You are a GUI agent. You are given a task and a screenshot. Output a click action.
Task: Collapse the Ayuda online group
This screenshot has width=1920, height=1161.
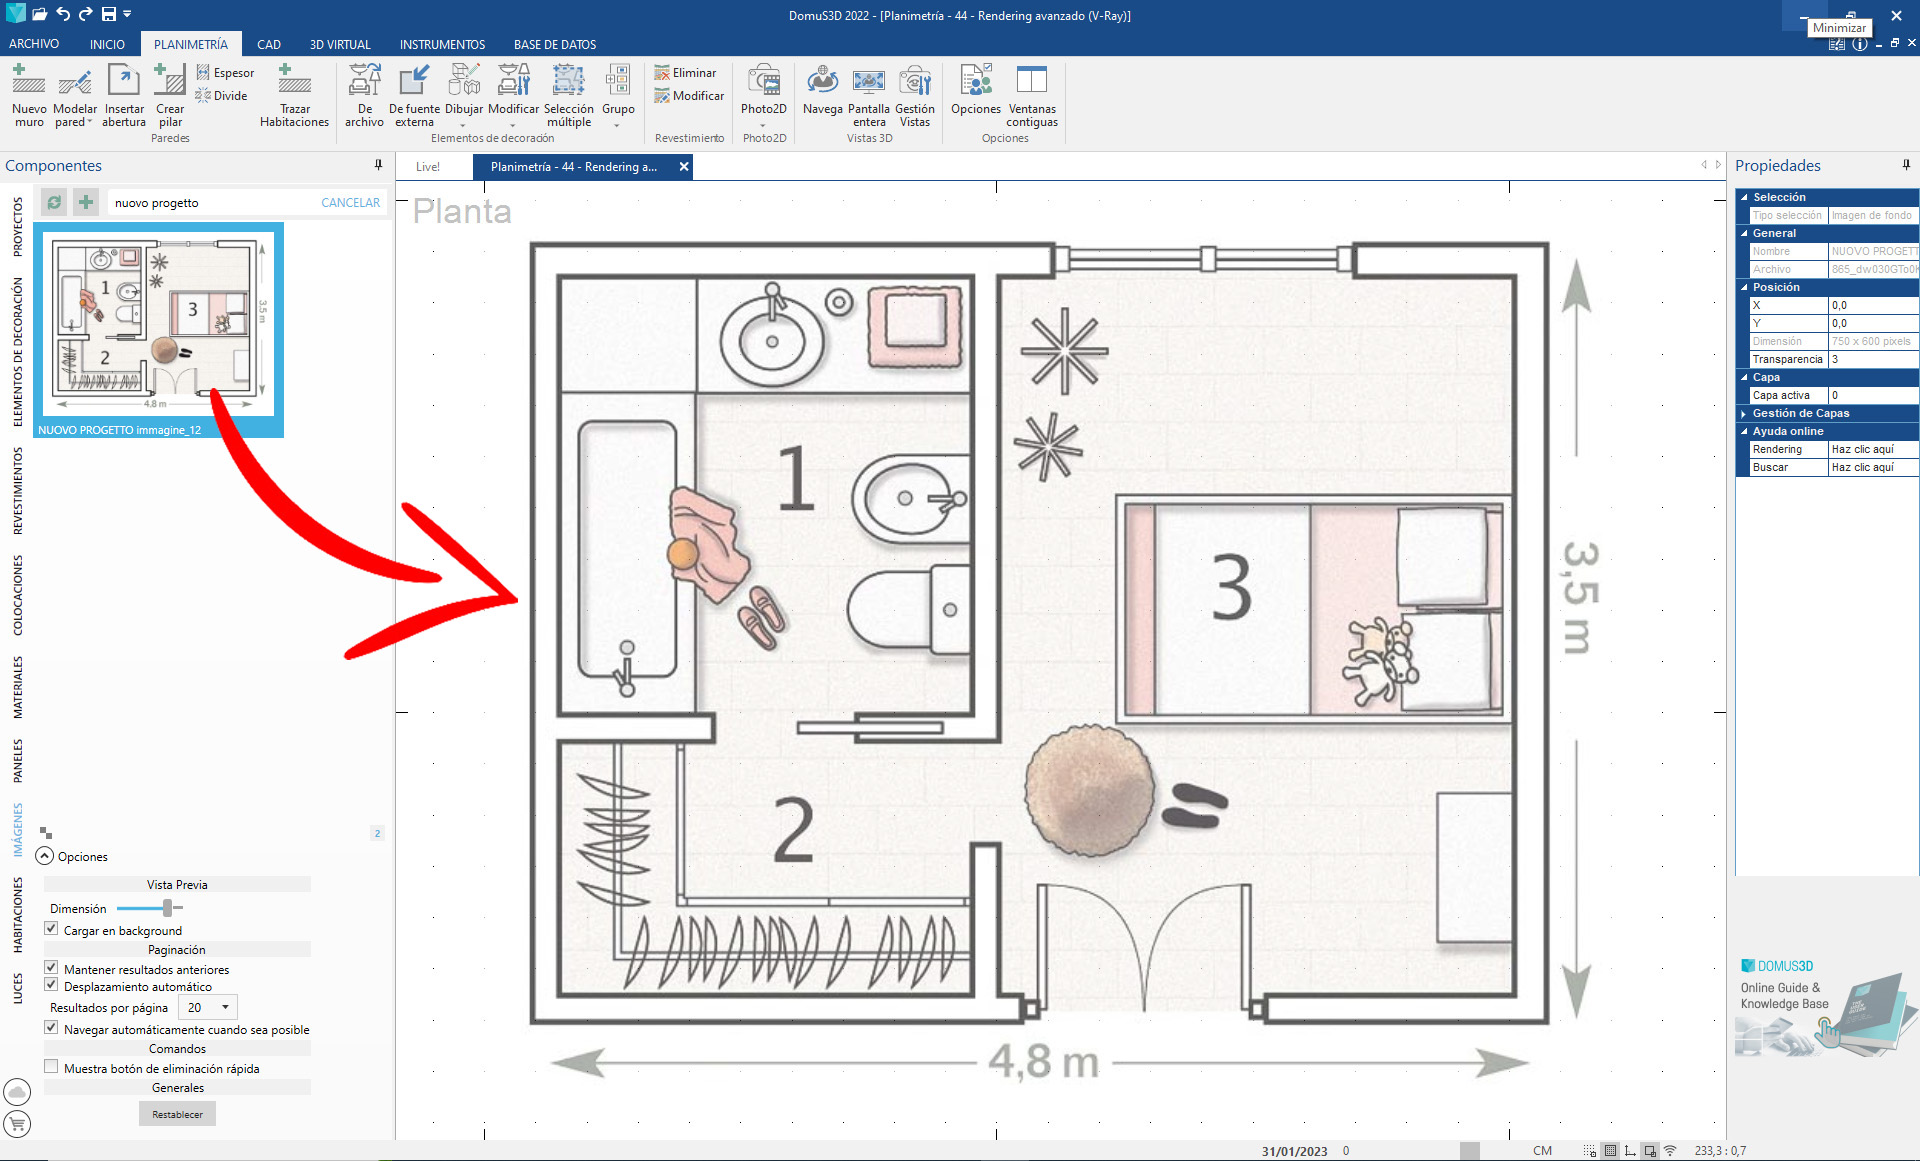[x=1745, y=431]
